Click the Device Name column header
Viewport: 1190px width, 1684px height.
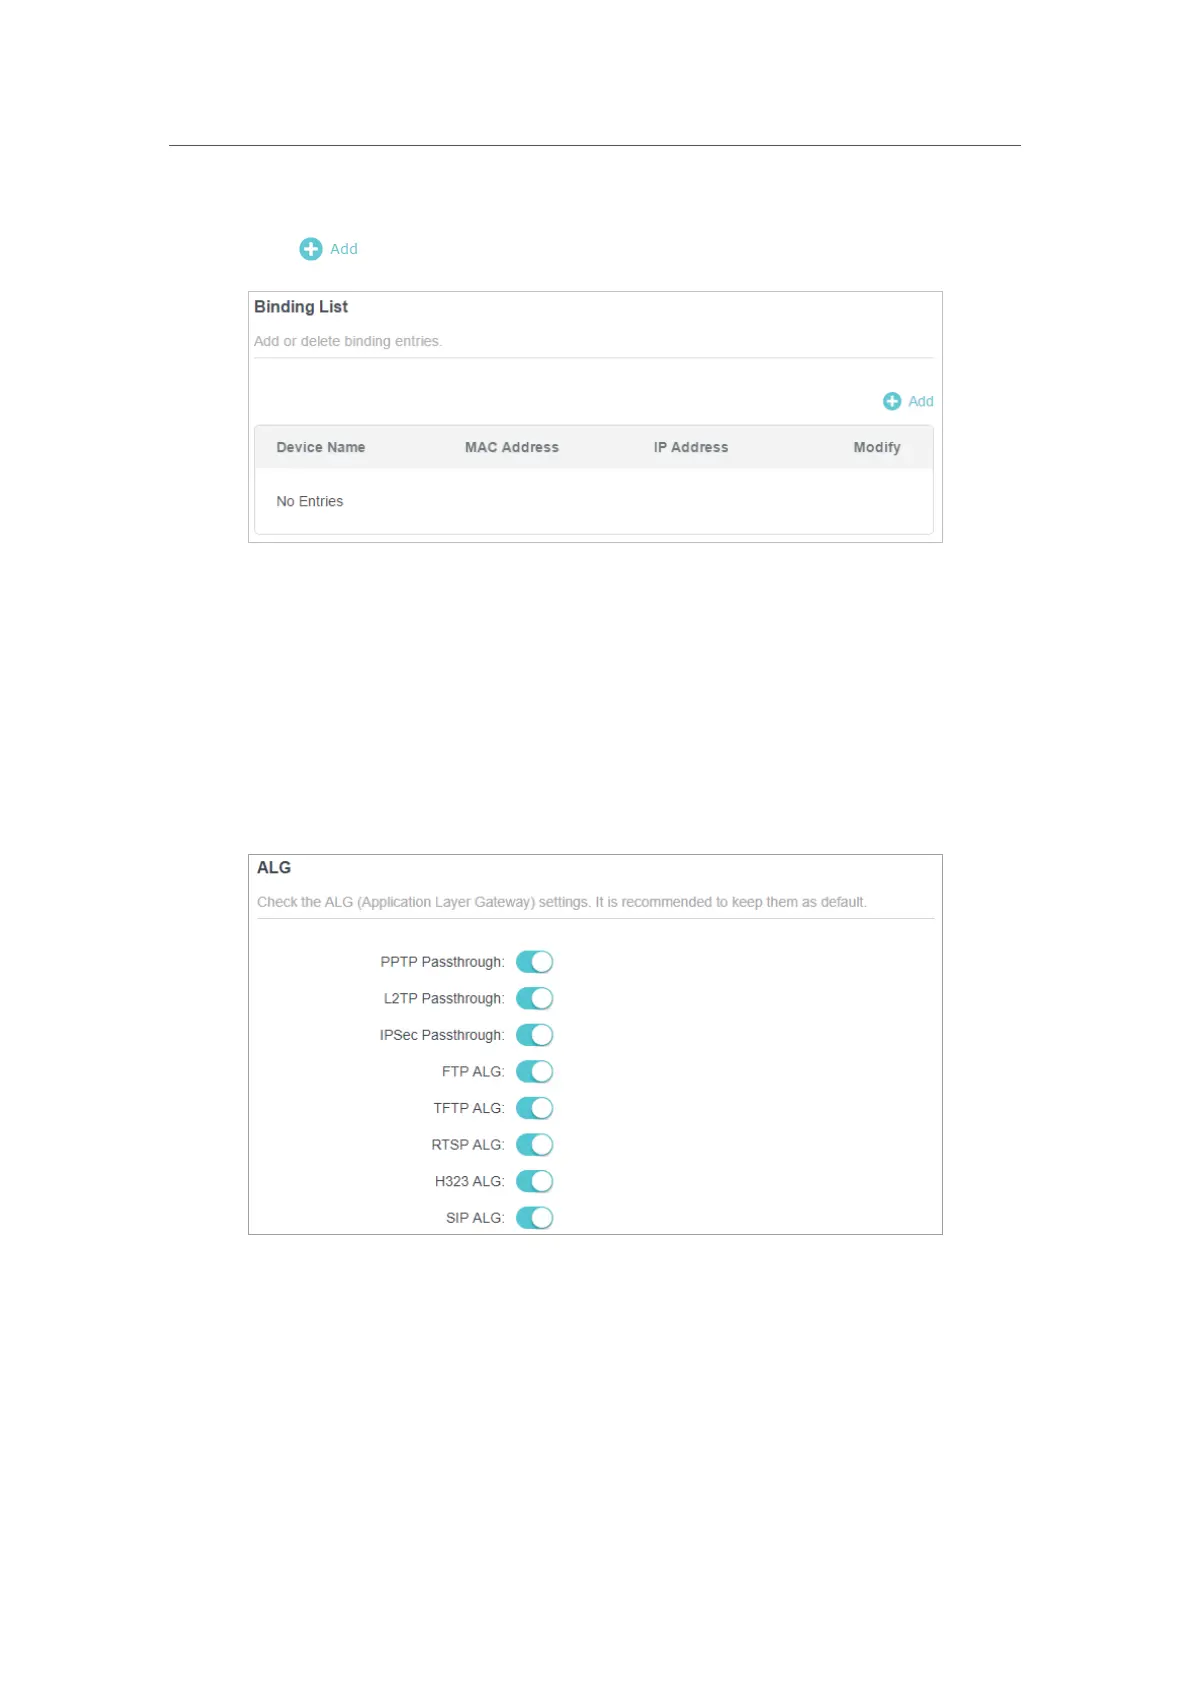pyautogui.click(x=321, y=447)
